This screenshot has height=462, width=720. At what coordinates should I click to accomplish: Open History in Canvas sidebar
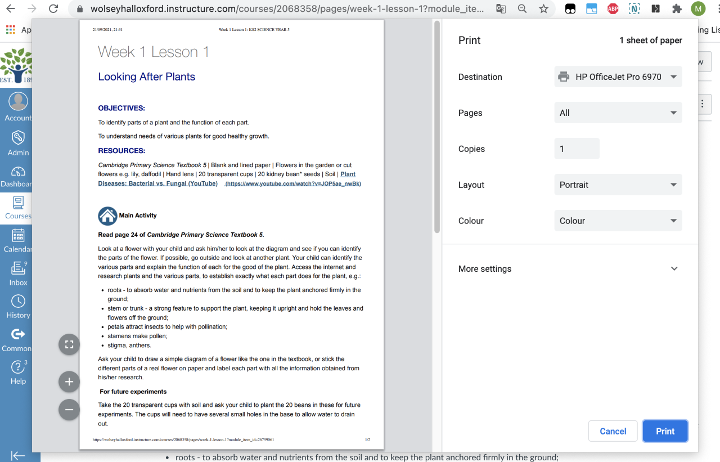[18, 307]
